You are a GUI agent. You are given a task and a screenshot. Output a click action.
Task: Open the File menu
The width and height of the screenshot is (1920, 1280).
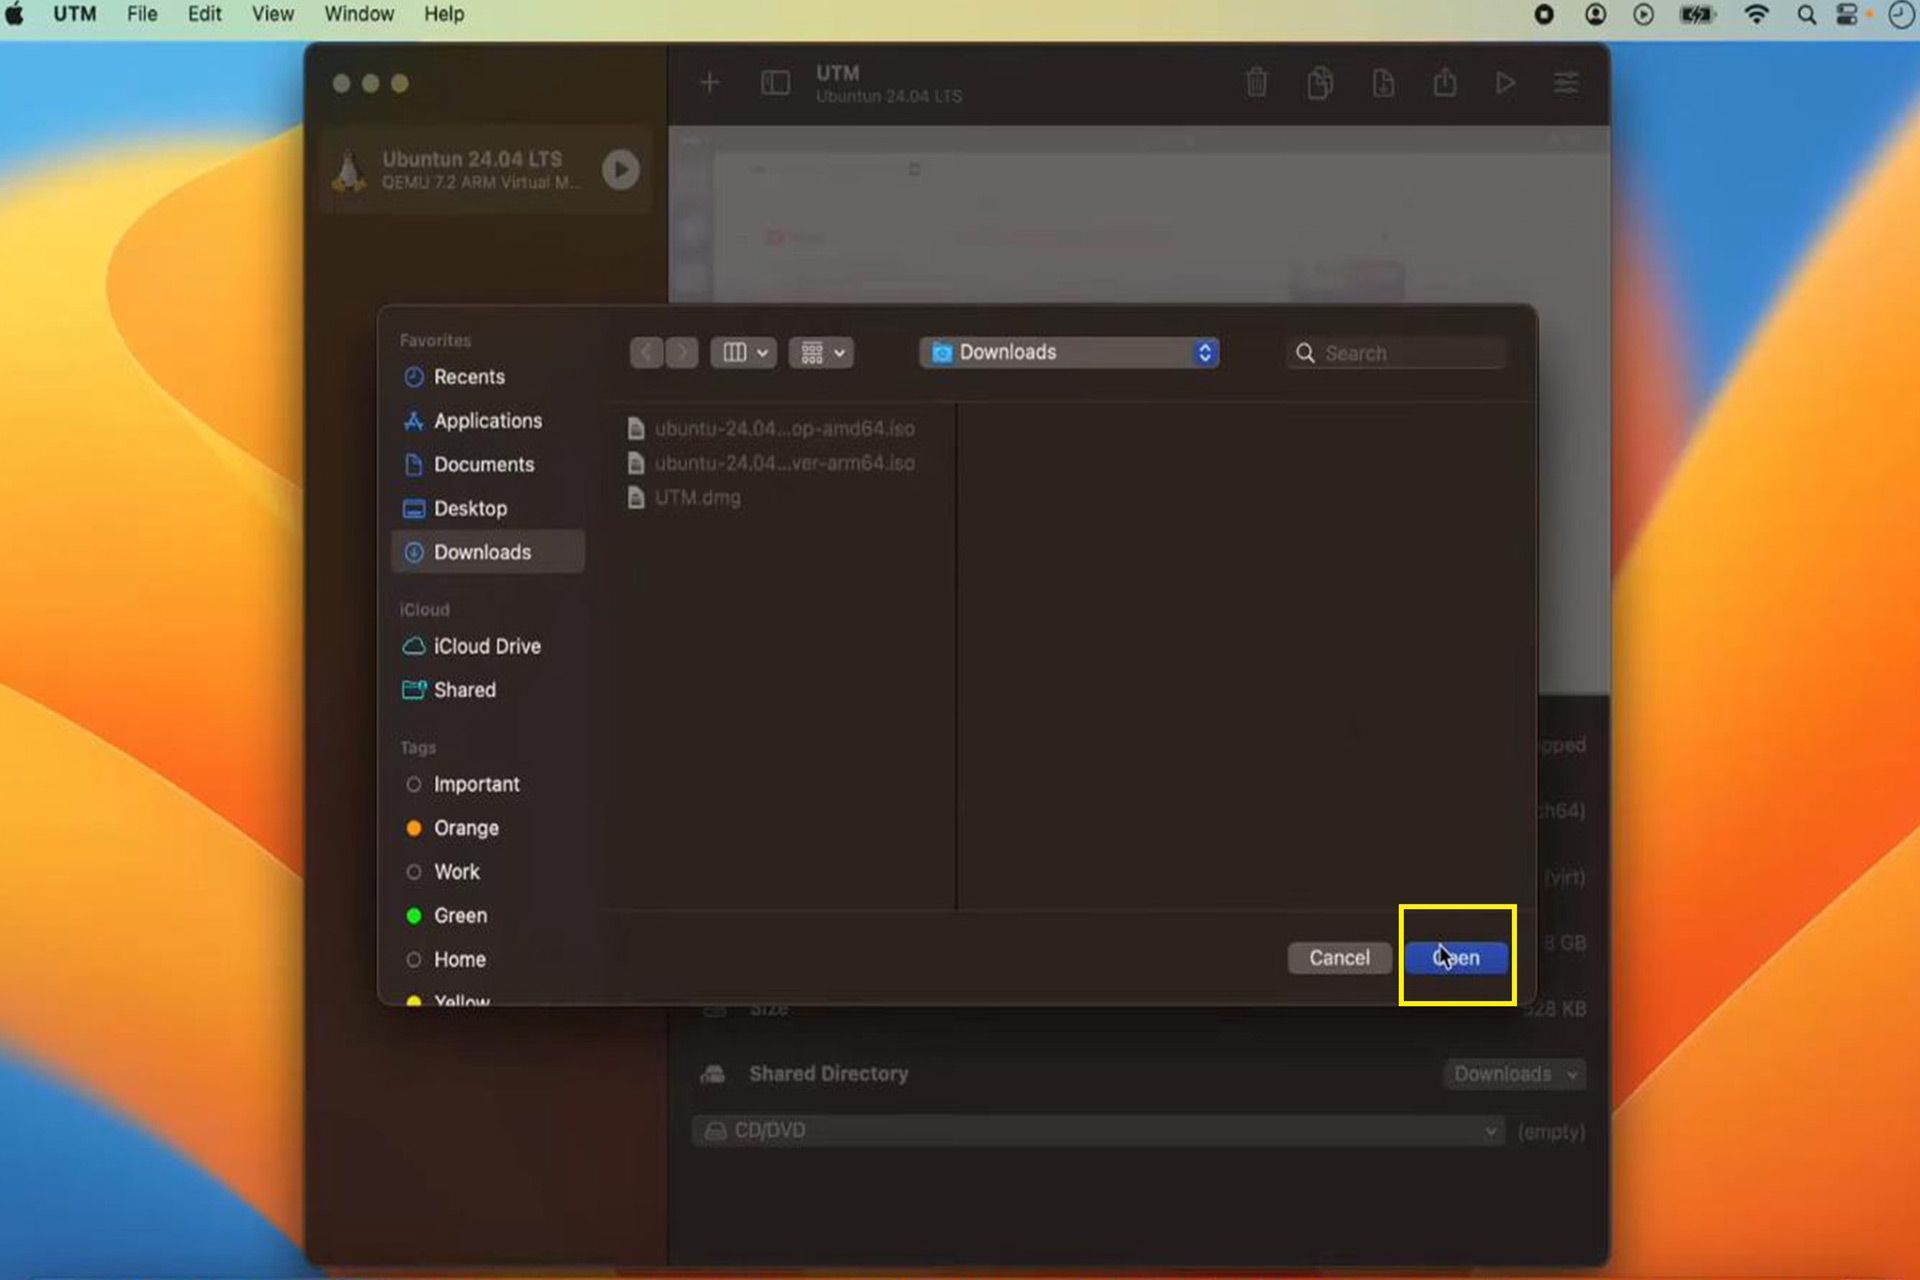tap(142, 15)
